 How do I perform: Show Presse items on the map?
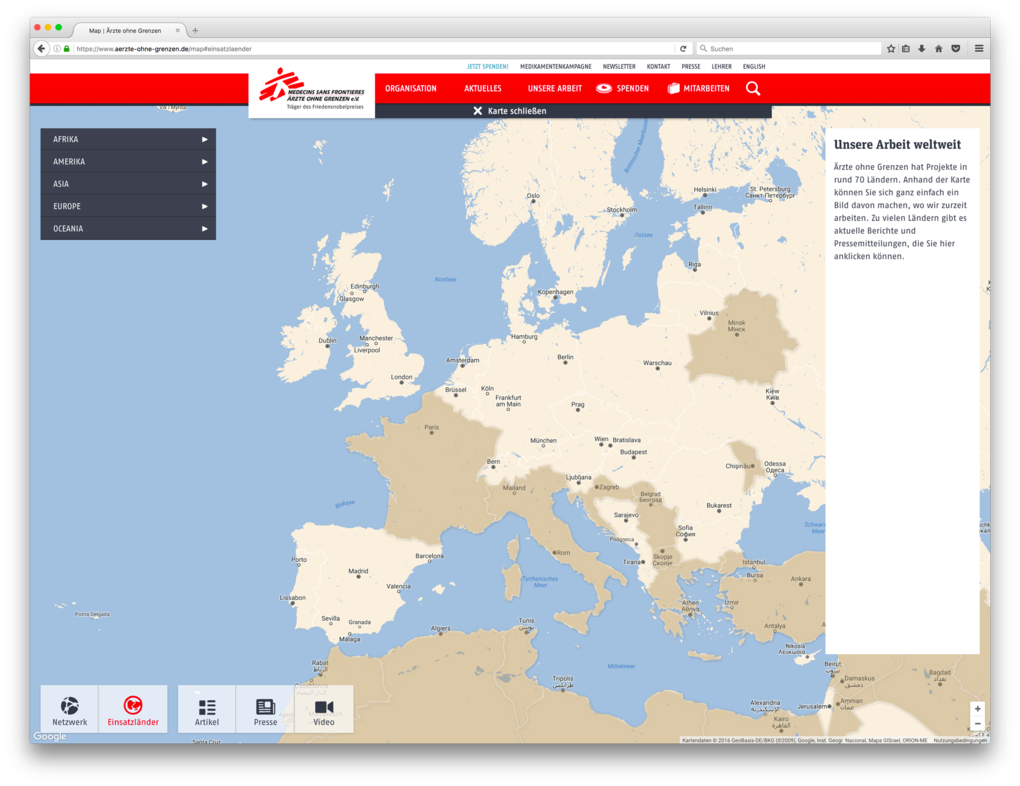click(265, 710)
